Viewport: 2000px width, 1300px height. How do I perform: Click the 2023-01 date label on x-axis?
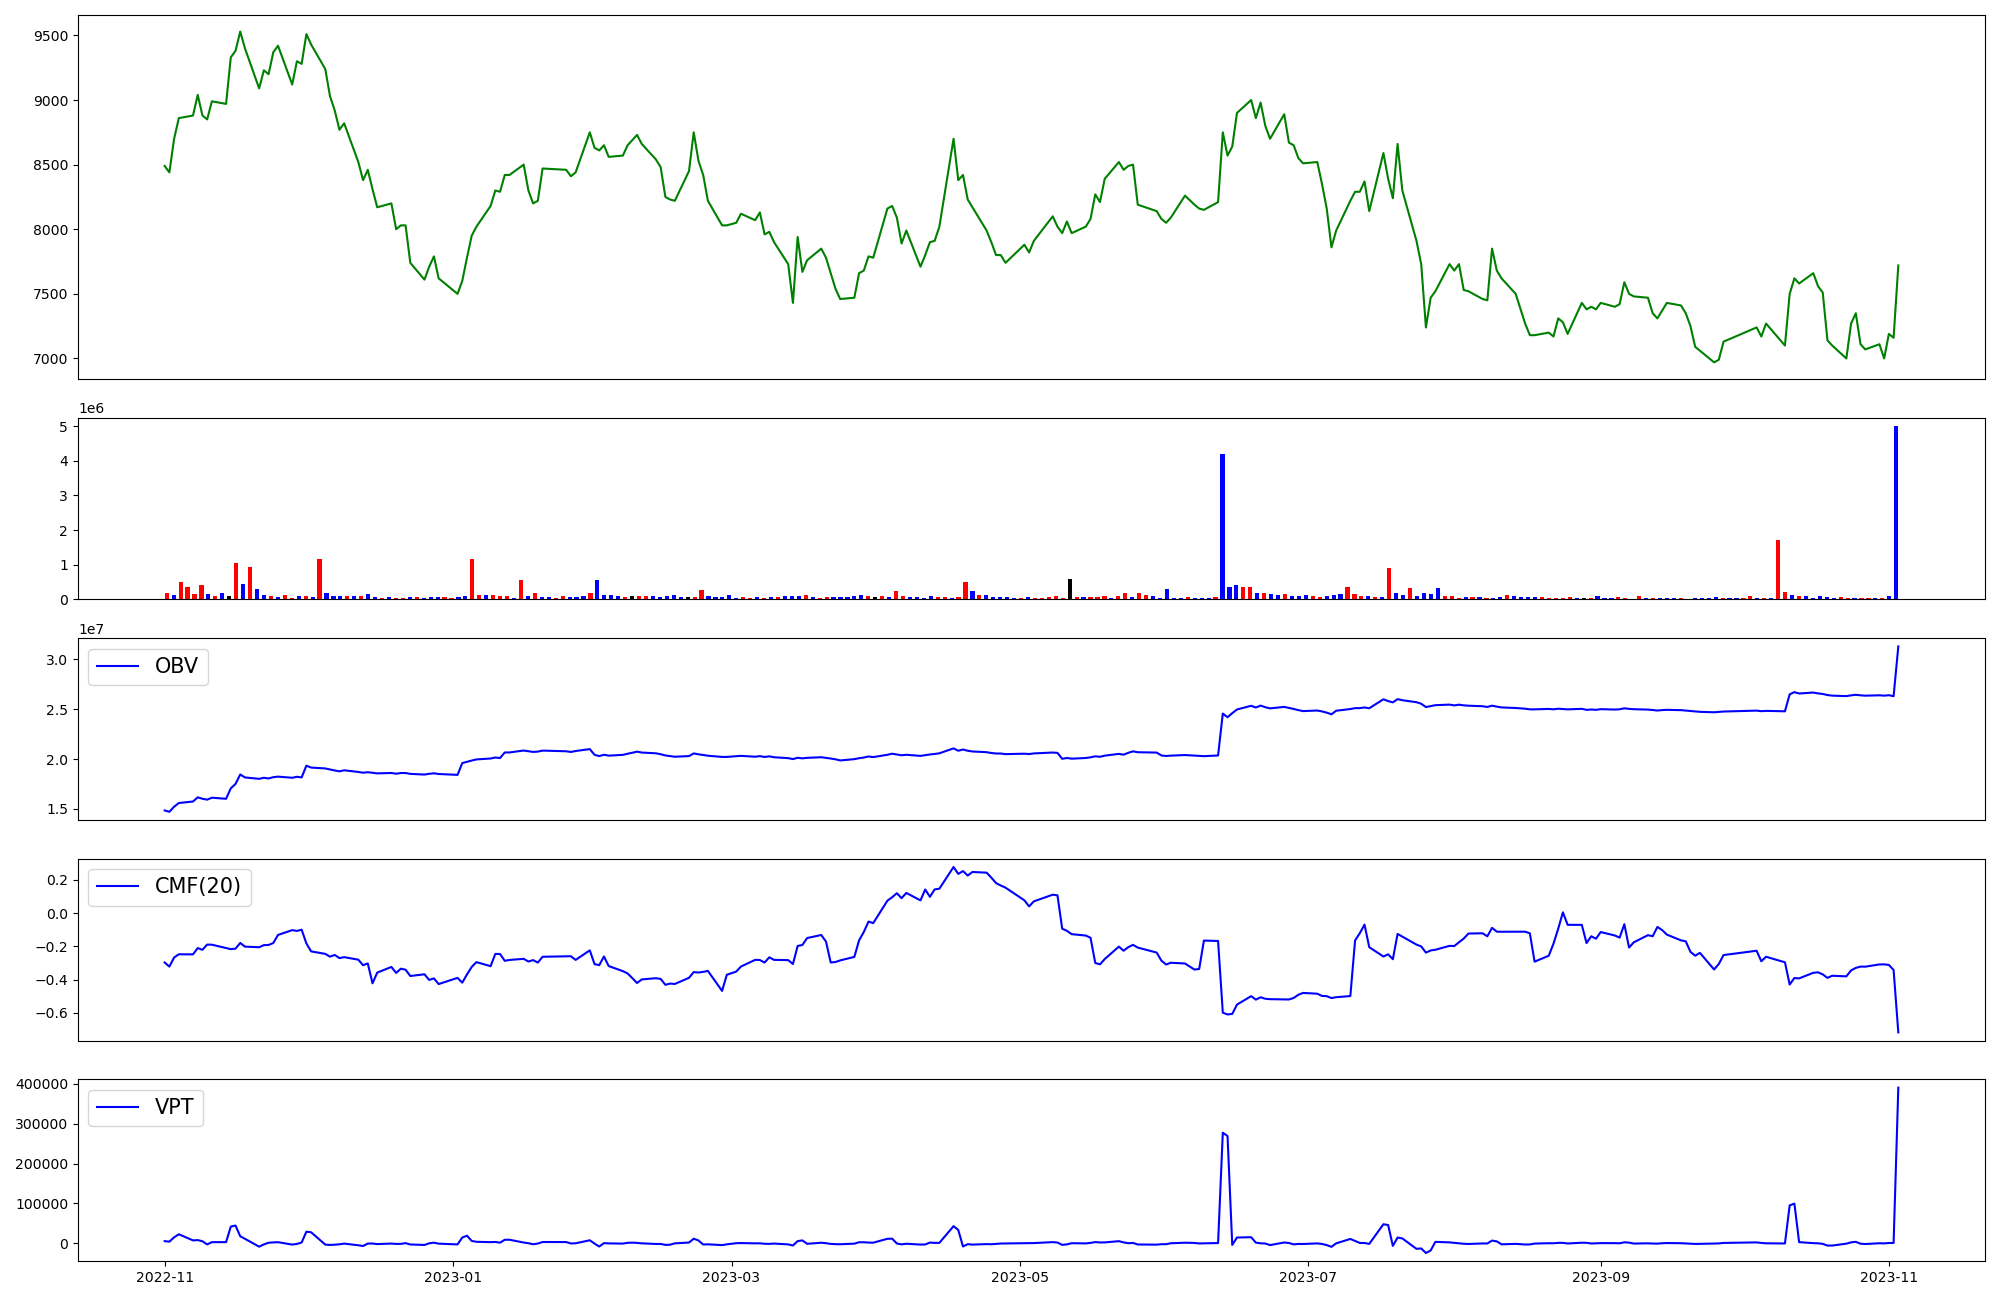point(453,1277)
